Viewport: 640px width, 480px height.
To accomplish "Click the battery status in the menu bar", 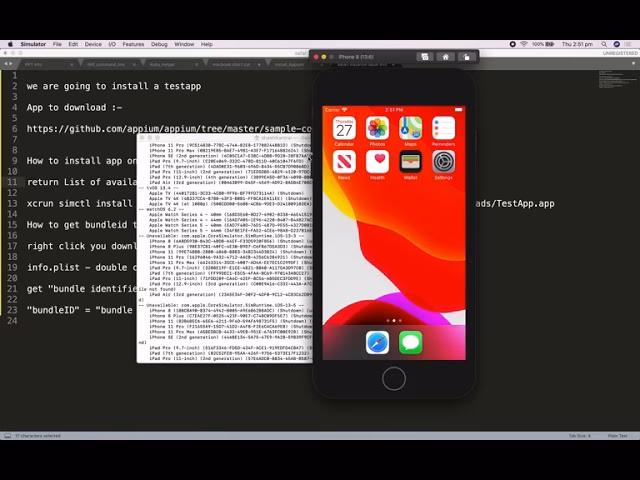I will [x=543, y=44].
